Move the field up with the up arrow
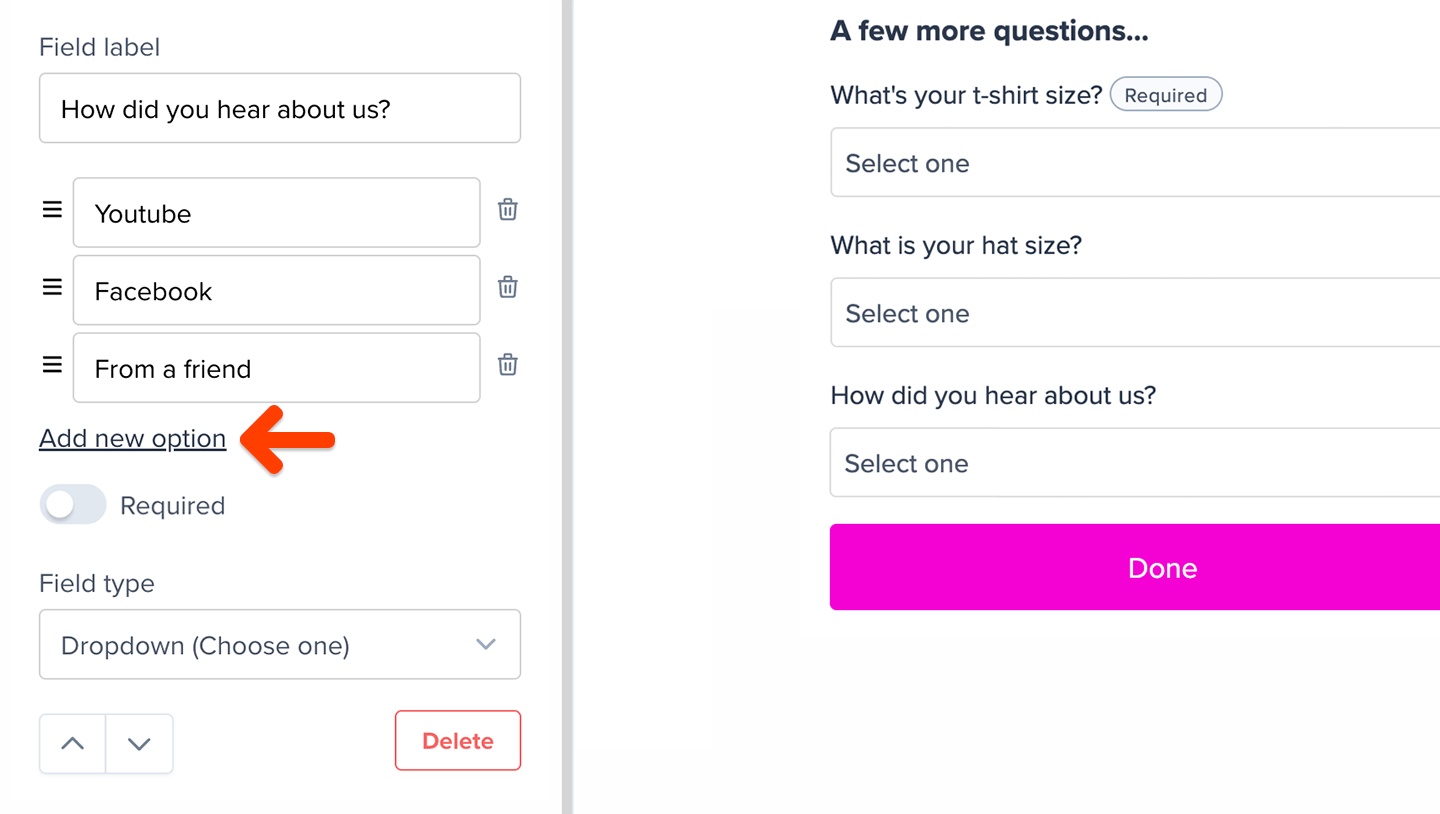 pyautogui.click(x=71, y=743)
